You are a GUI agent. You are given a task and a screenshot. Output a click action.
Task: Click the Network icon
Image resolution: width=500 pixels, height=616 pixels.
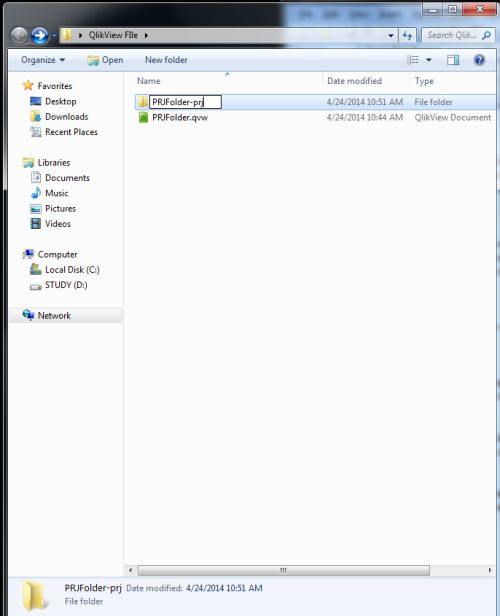tap(28, 315)
